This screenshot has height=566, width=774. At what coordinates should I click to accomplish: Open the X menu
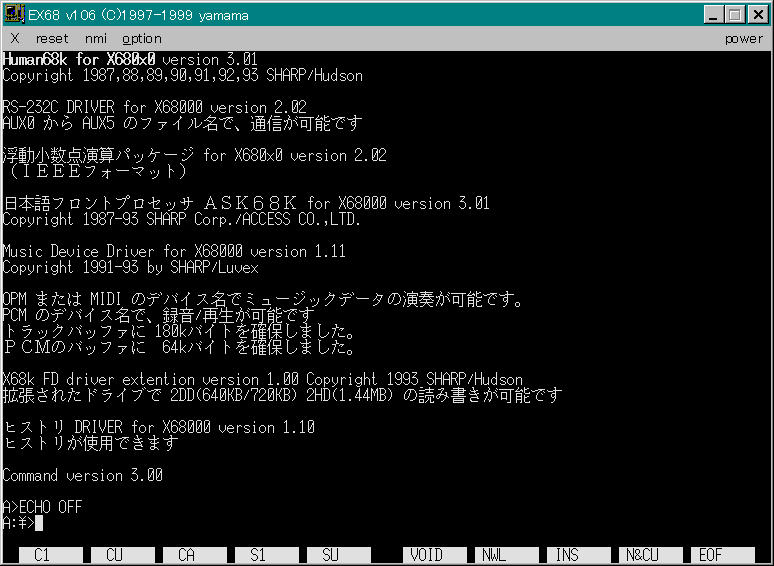tap(12, 39)
